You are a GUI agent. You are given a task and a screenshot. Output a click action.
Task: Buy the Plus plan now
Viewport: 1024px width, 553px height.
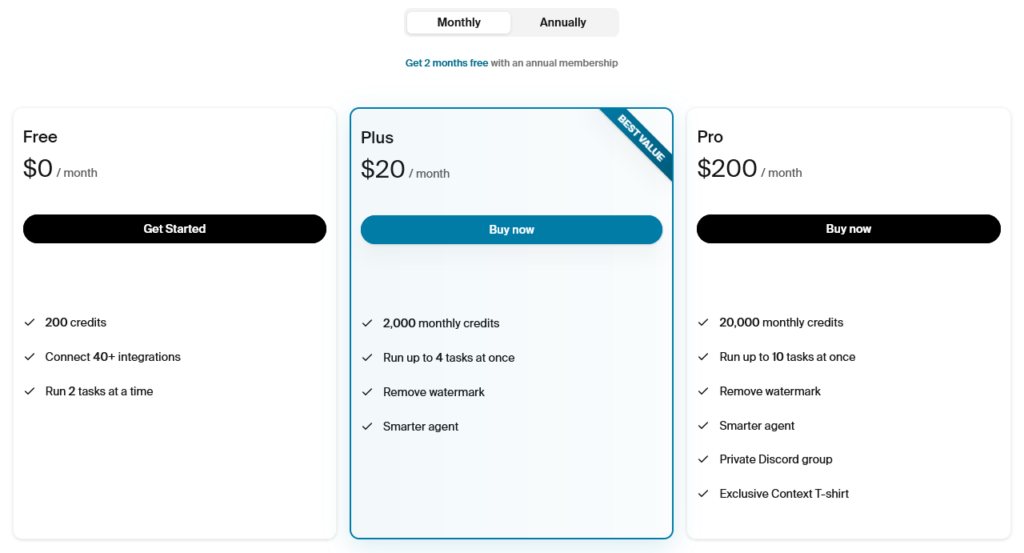pyautogui.click(x=511, y=230)
